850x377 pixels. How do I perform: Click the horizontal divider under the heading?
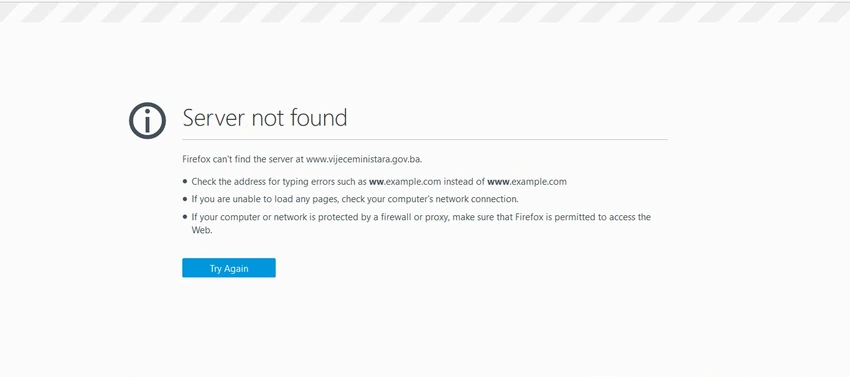(x=425, y=139)
